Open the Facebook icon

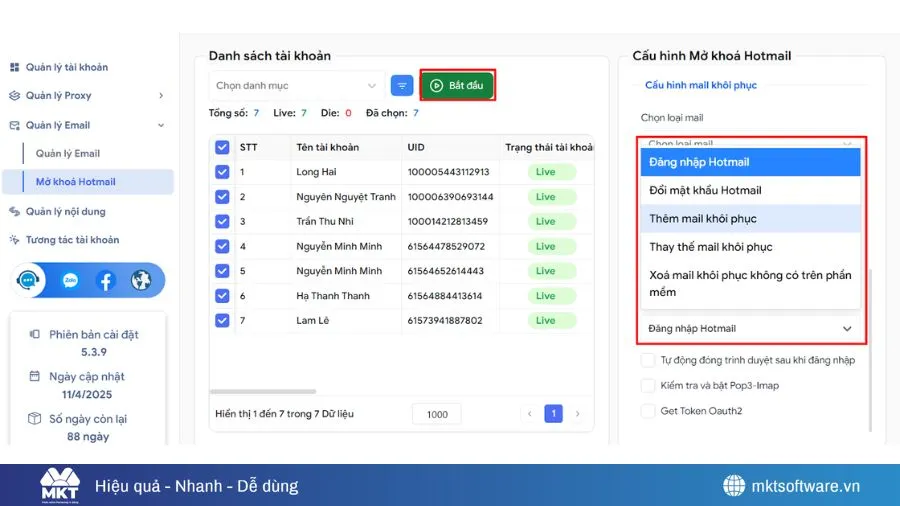coord(106,281)
